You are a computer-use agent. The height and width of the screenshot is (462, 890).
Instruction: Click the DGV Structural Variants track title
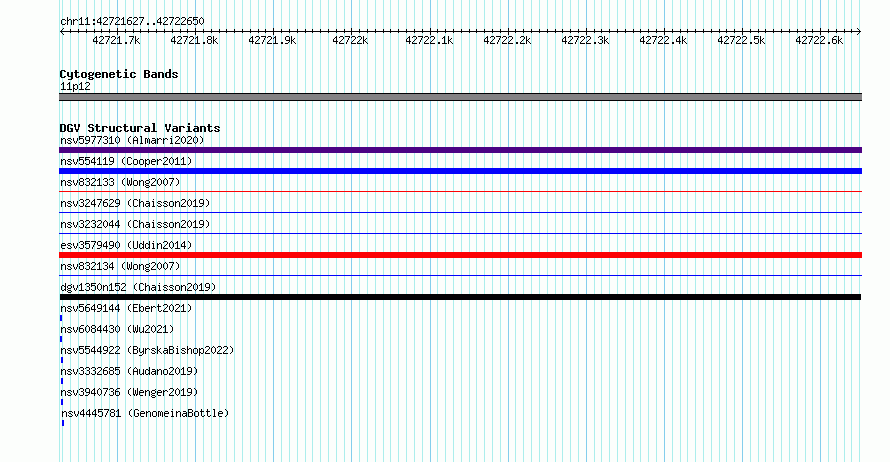tap(140, 128)
